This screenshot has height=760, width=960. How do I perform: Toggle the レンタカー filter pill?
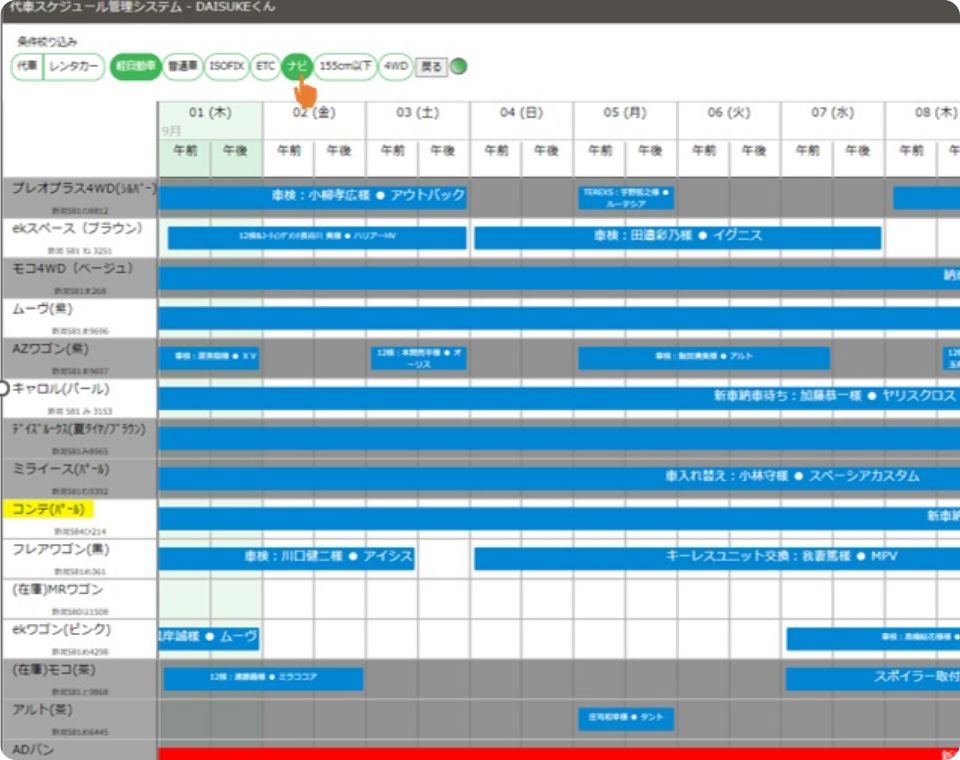pos(74,66)
